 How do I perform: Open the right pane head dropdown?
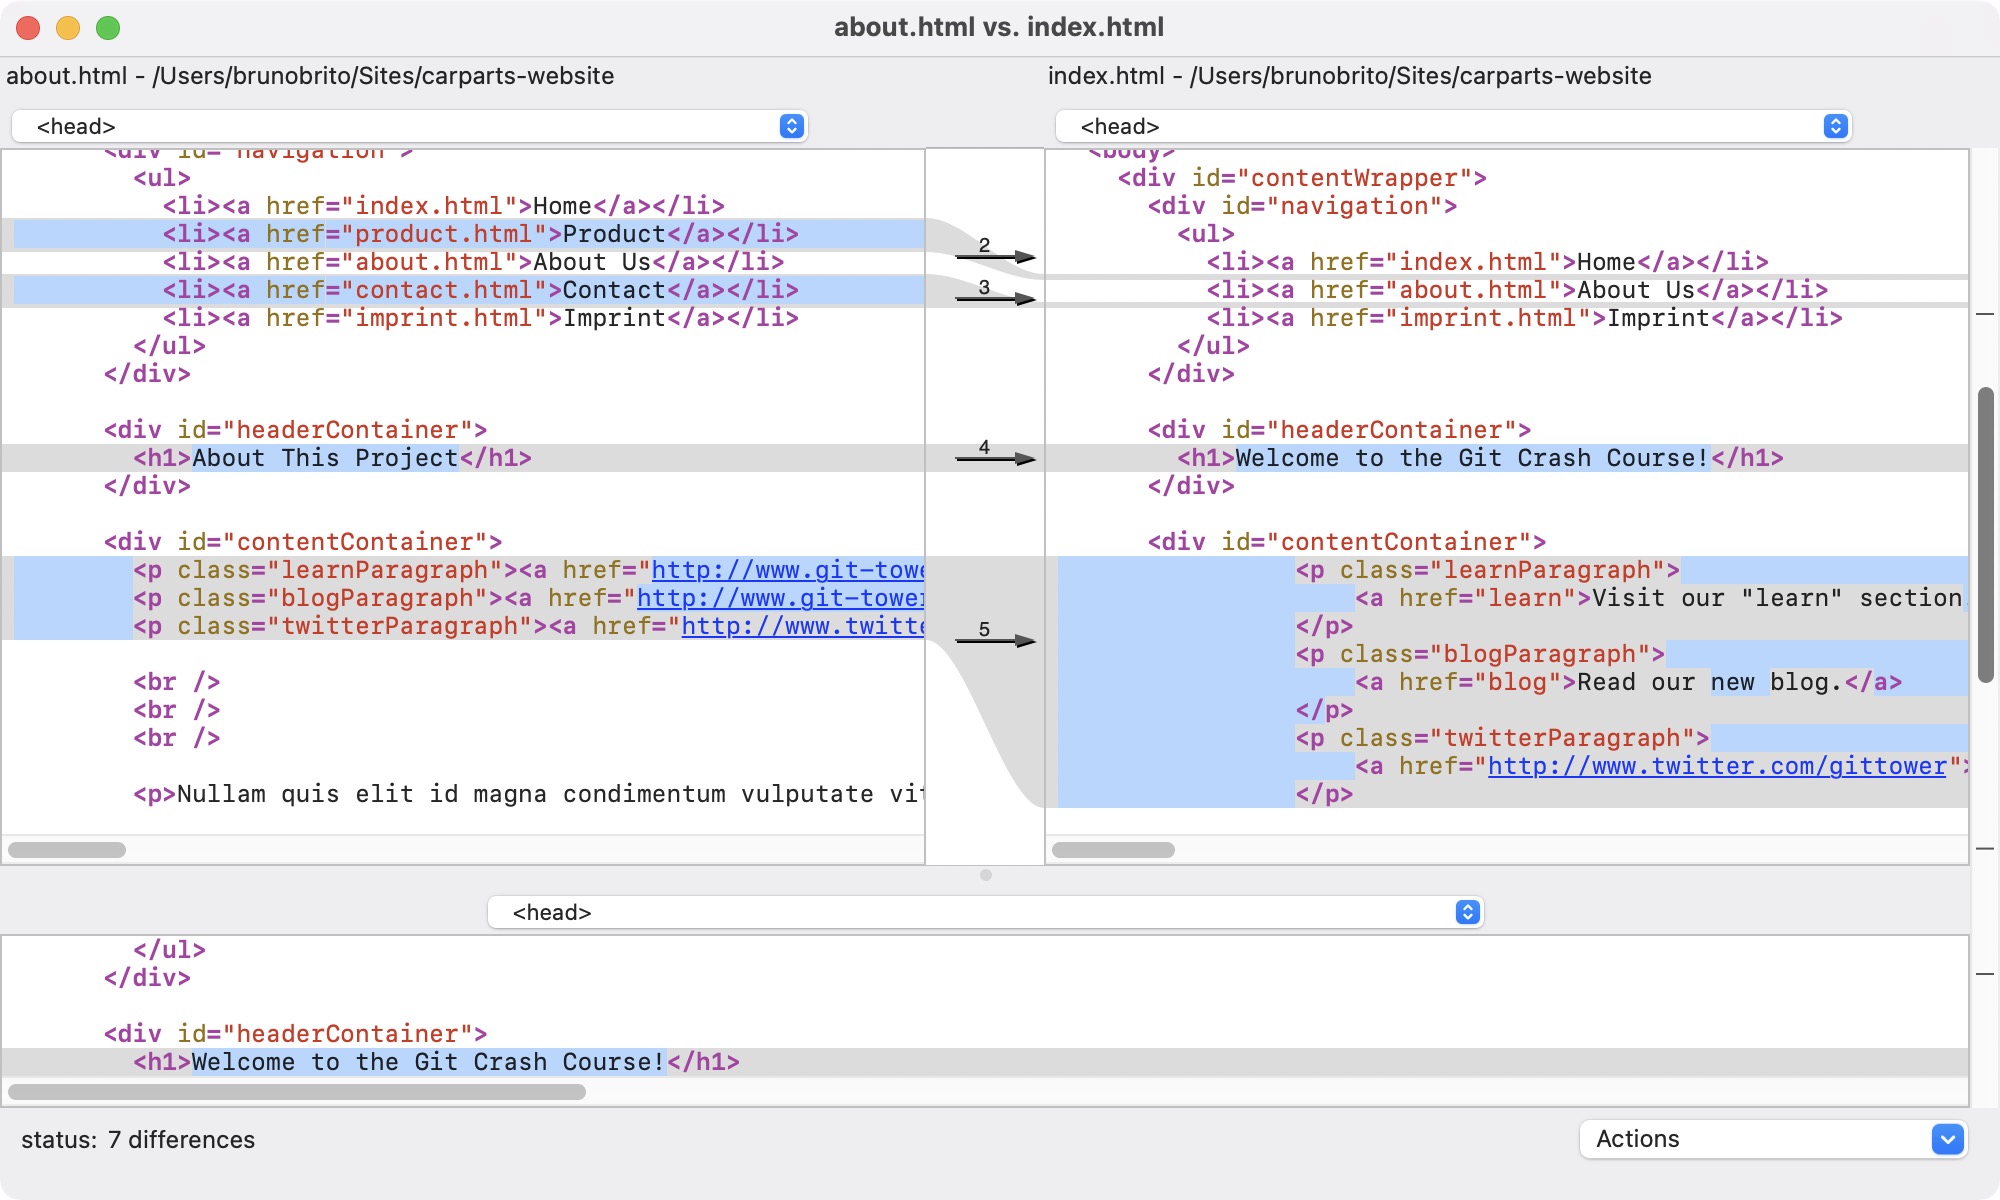pyautogui.click(x=1450, y=126)
